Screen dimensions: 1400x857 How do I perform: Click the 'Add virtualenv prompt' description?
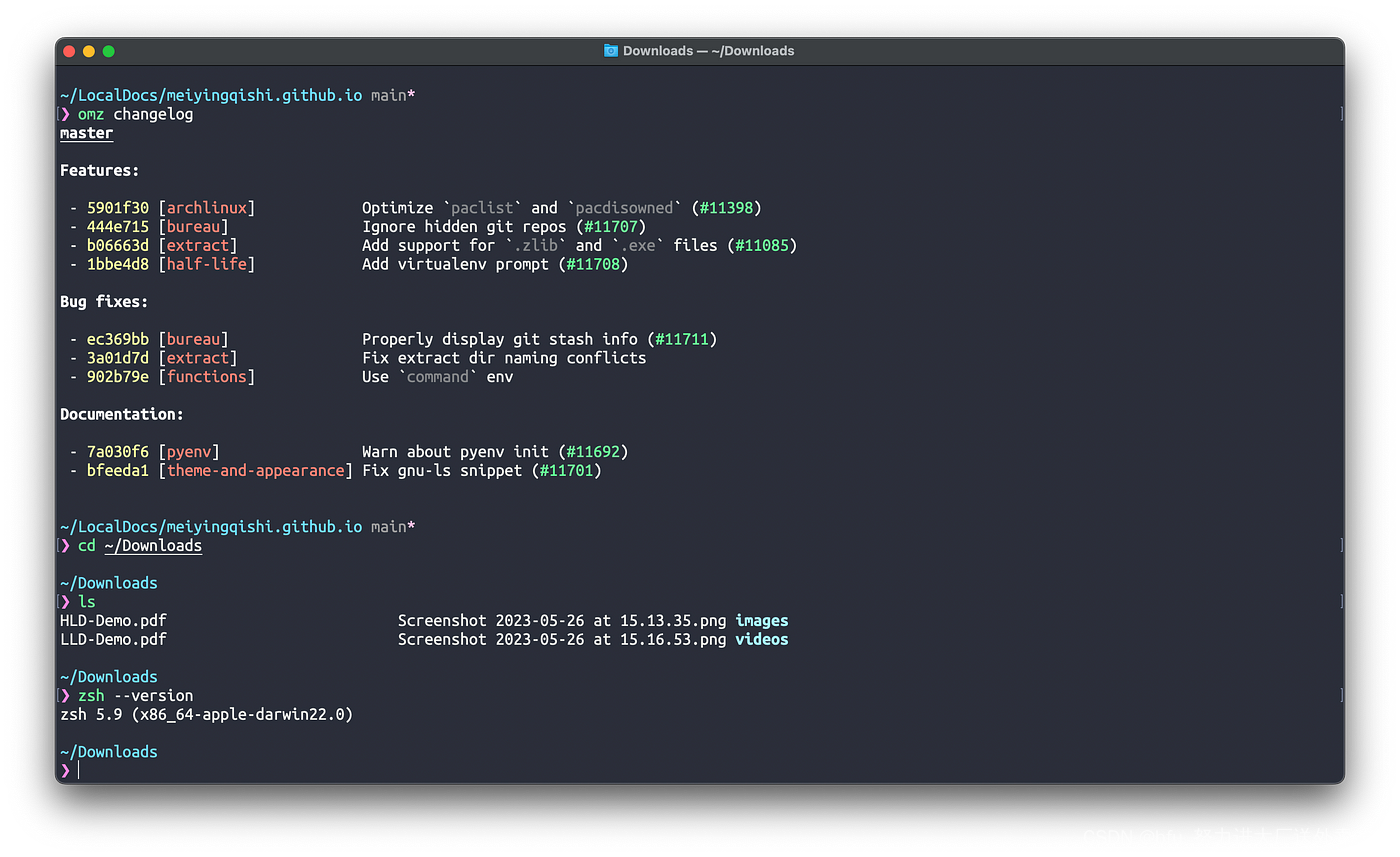pyautogui.click(x=455, y=265)
